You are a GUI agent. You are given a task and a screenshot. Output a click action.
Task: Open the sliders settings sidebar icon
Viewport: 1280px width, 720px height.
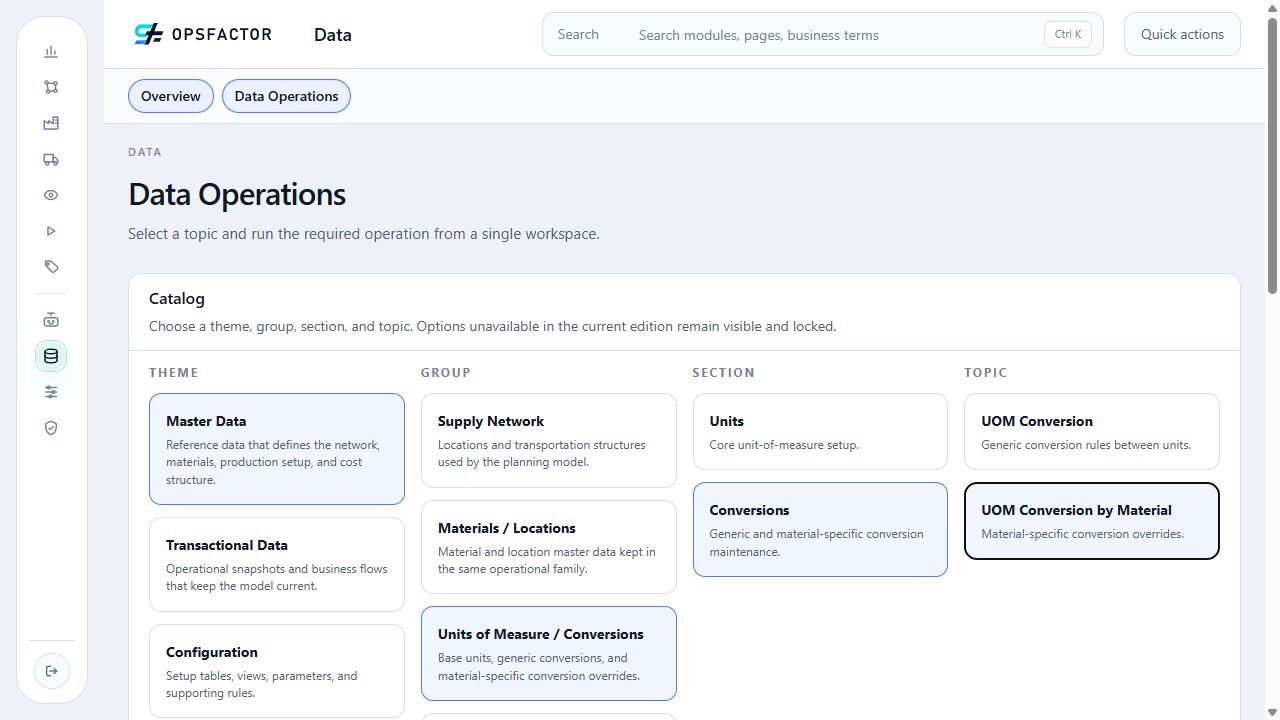click(x=51, y=392)
